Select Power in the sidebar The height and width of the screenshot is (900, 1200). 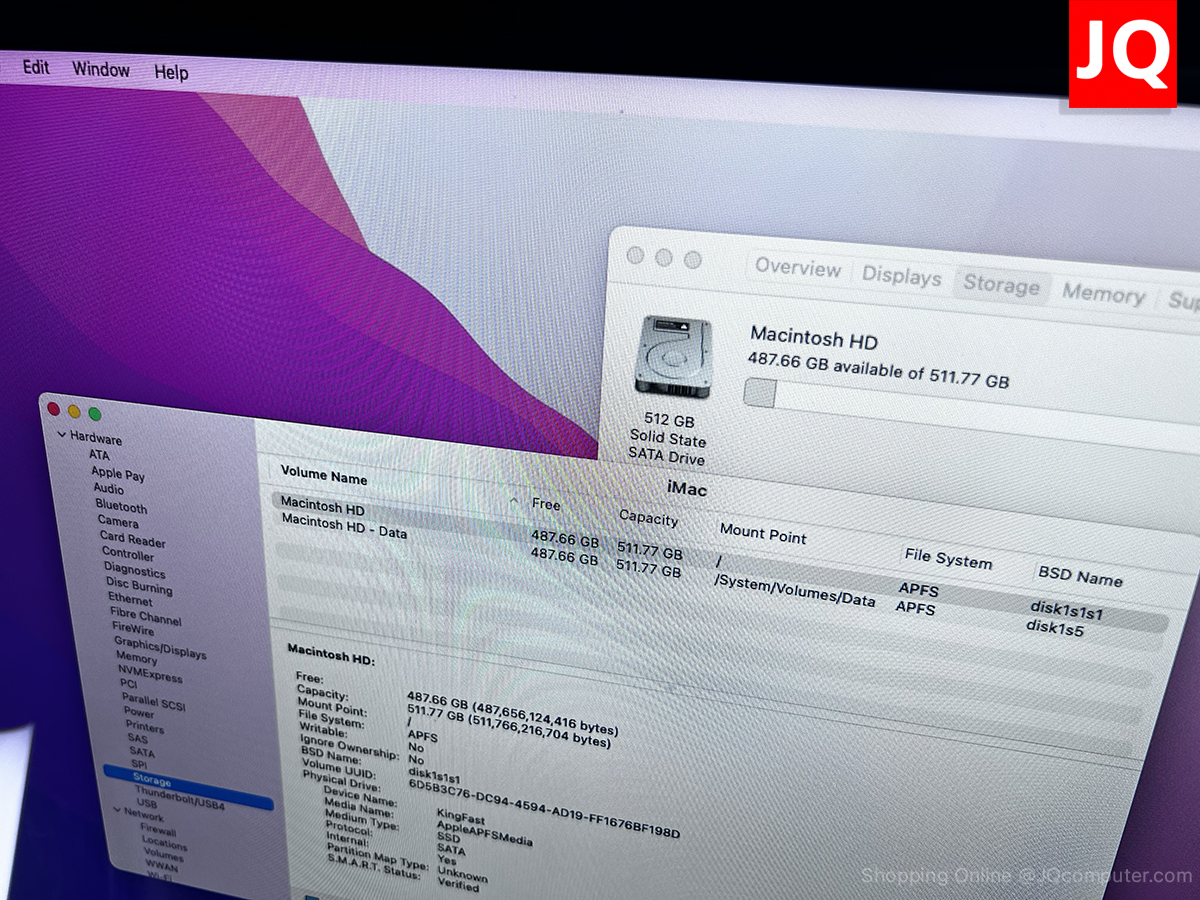[x=139, y=713]
